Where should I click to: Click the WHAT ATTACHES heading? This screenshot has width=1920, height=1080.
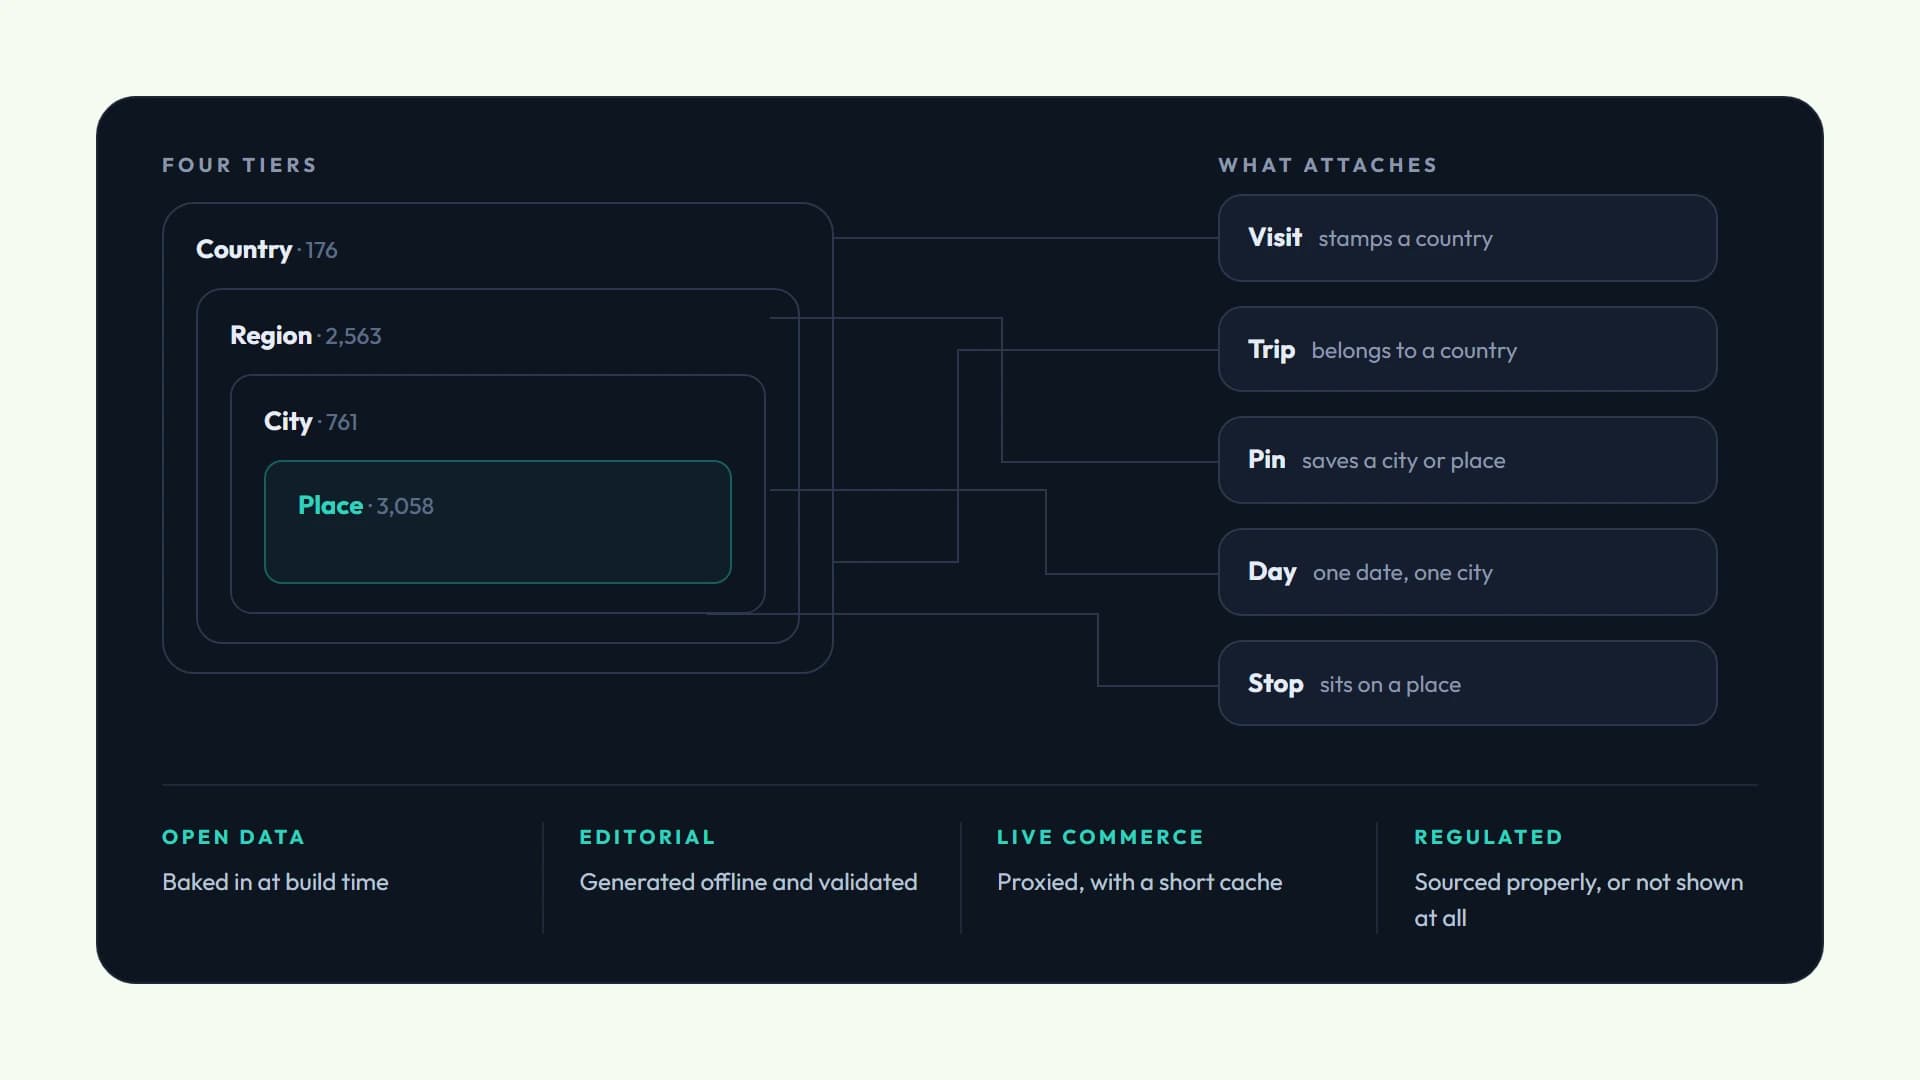(x=1327, y=165)
